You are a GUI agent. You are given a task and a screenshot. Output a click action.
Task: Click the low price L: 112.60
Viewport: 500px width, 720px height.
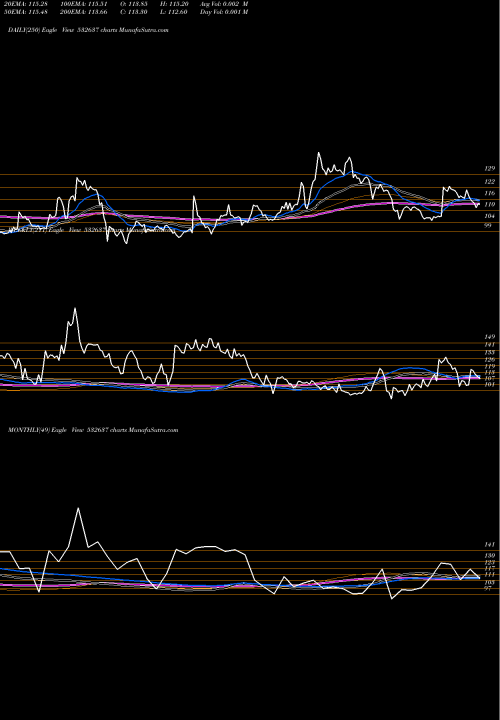click(174, 12)
